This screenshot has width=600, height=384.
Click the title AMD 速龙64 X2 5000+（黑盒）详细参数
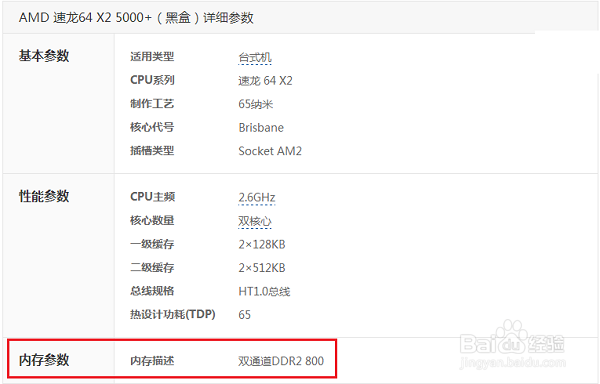136,18
